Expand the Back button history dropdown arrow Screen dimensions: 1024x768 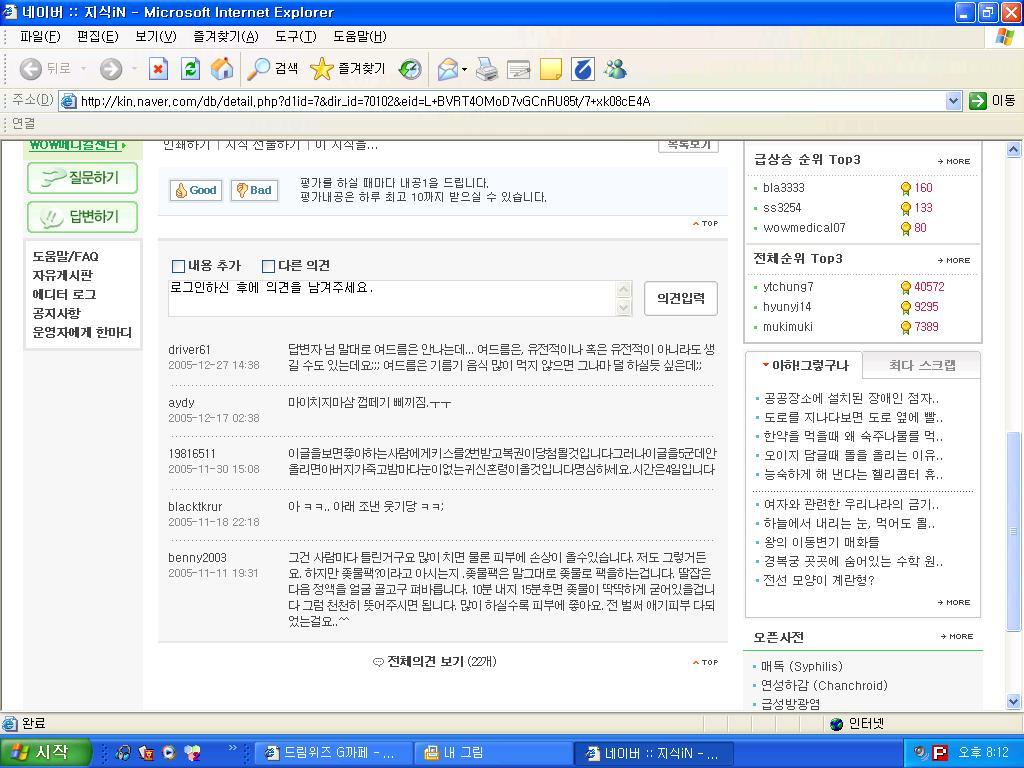pos(84,69)
